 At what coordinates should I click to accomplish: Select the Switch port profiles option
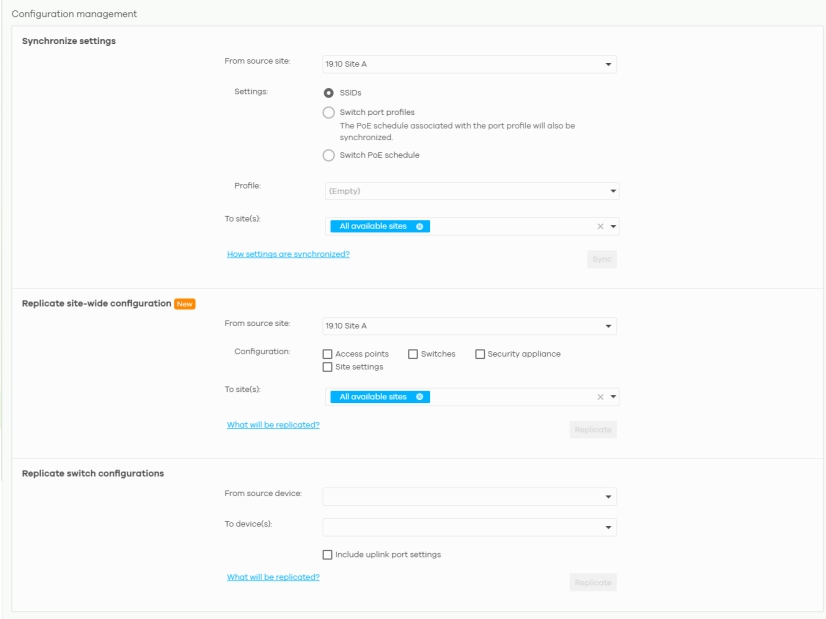click(328, 113)
